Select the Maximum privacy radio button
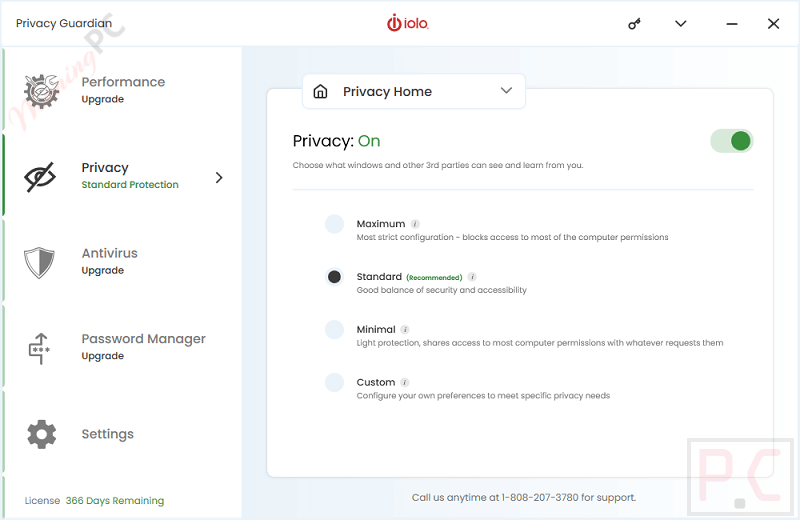 (x=335, y=224)
